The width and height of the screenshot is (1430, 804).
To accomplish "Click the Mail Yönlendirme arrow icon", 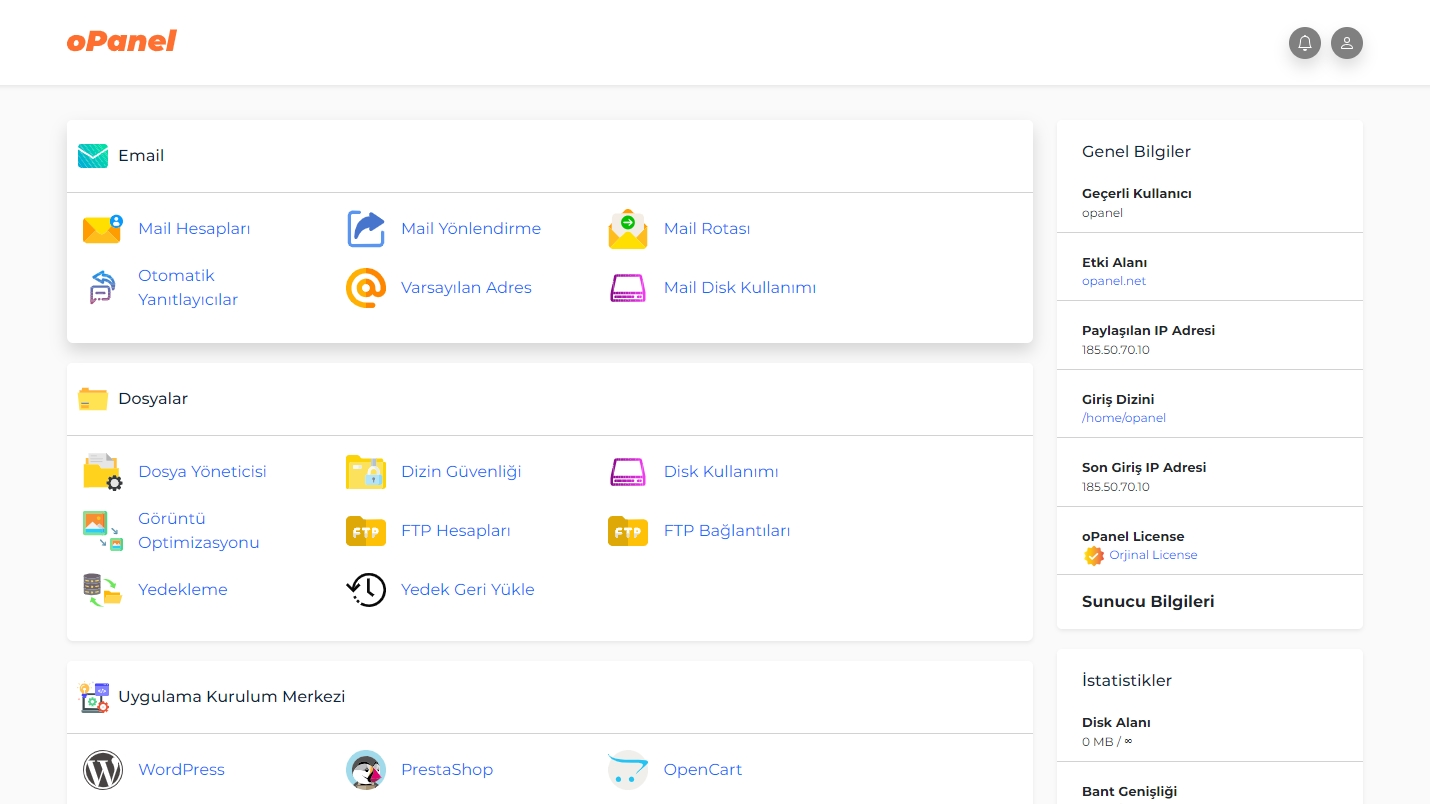I will tap(366, 229).
